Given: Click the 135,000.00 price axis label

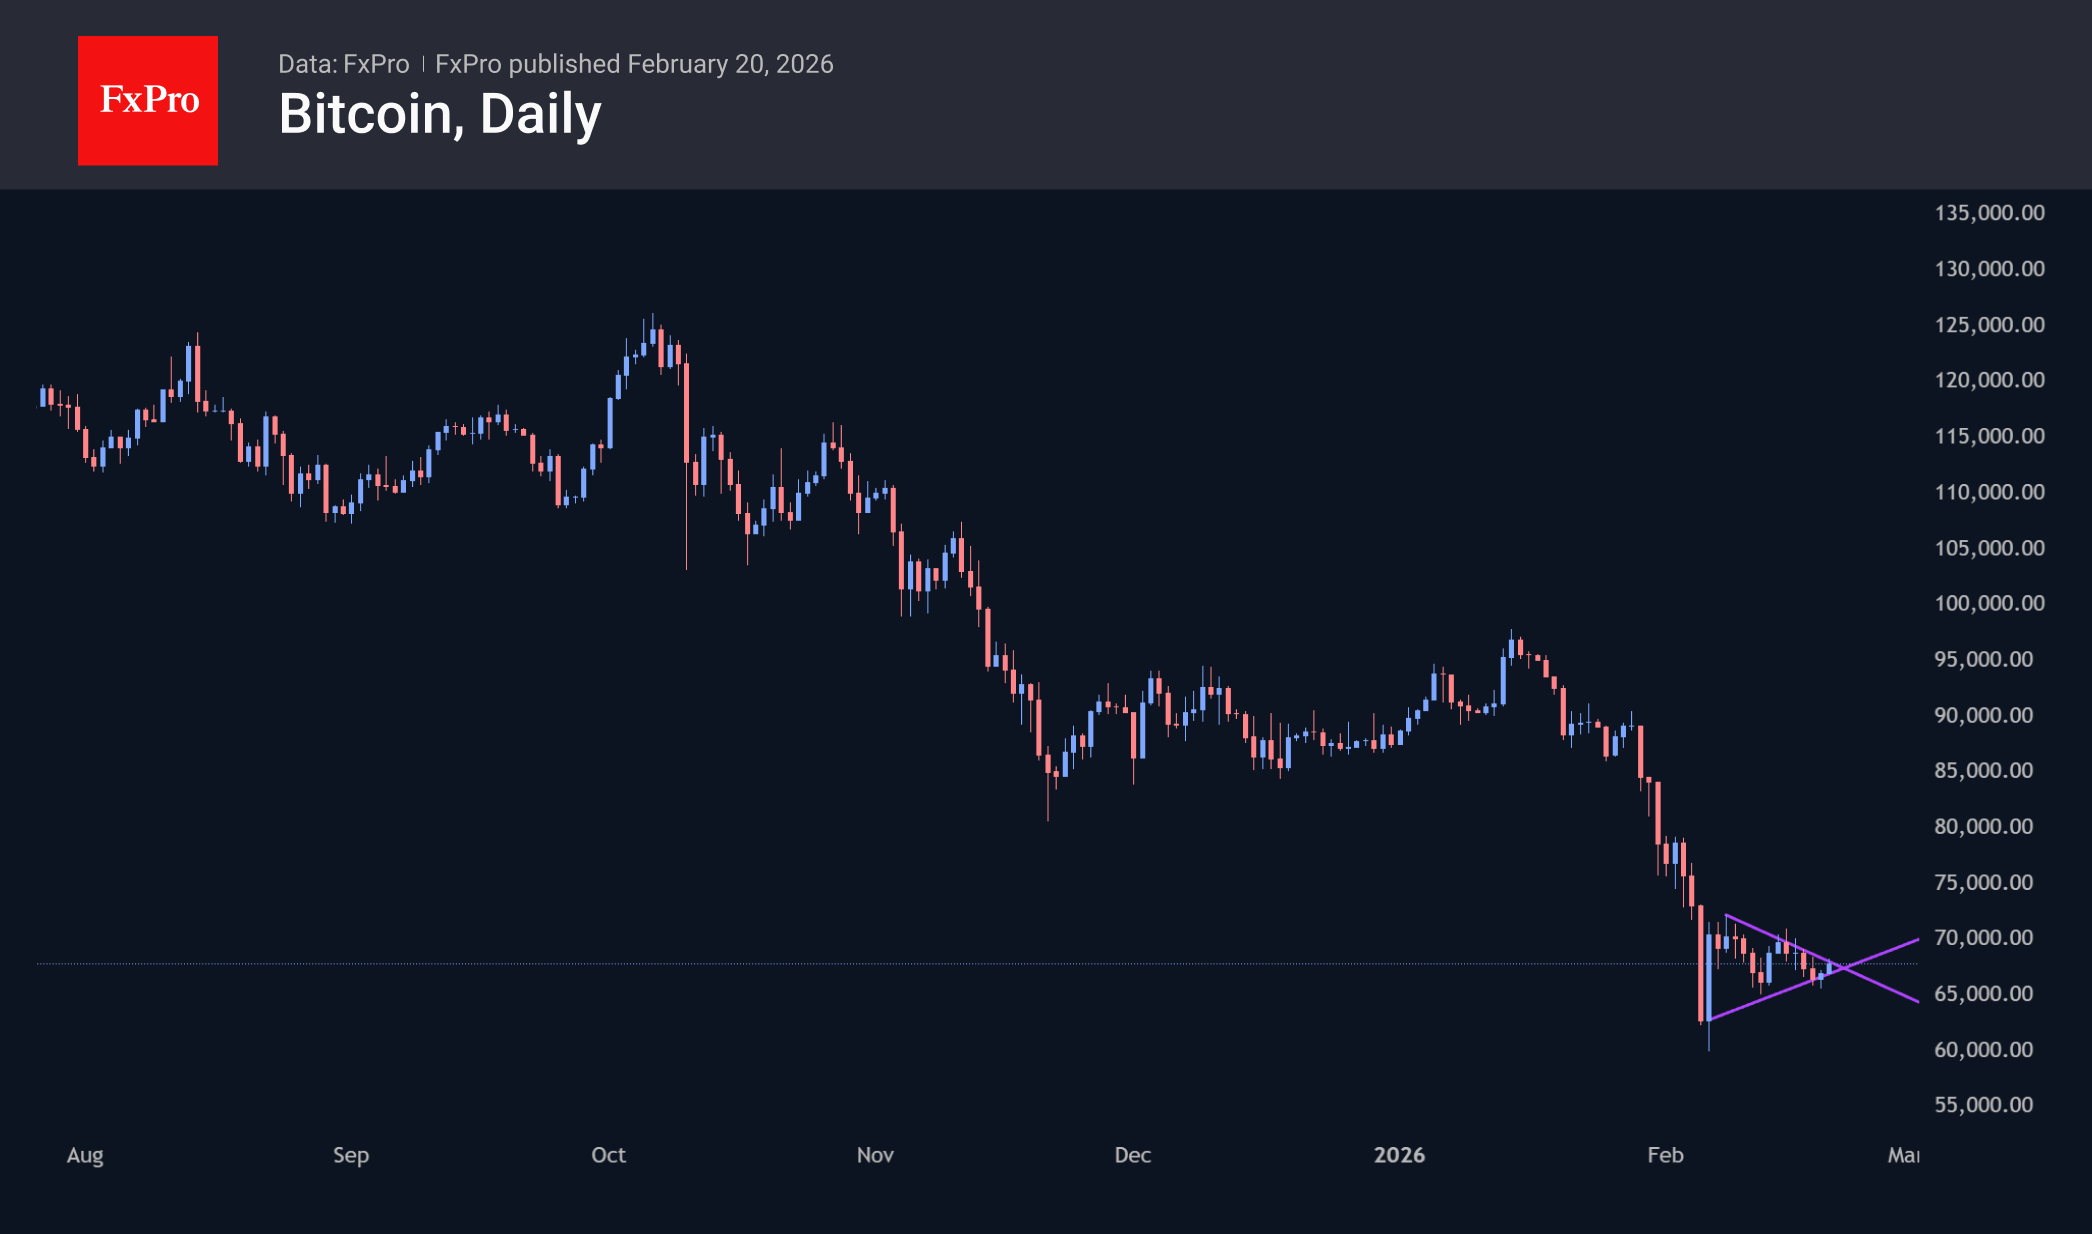Looking at the screenshot, I should pyautogui.click(x=1989, y=213).
